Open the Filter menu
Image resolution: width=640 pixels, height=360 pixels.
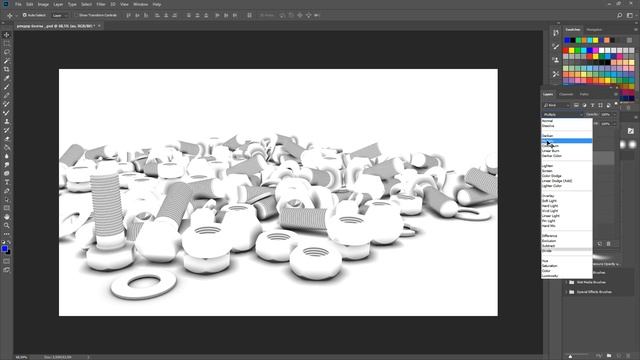(101, 4)
